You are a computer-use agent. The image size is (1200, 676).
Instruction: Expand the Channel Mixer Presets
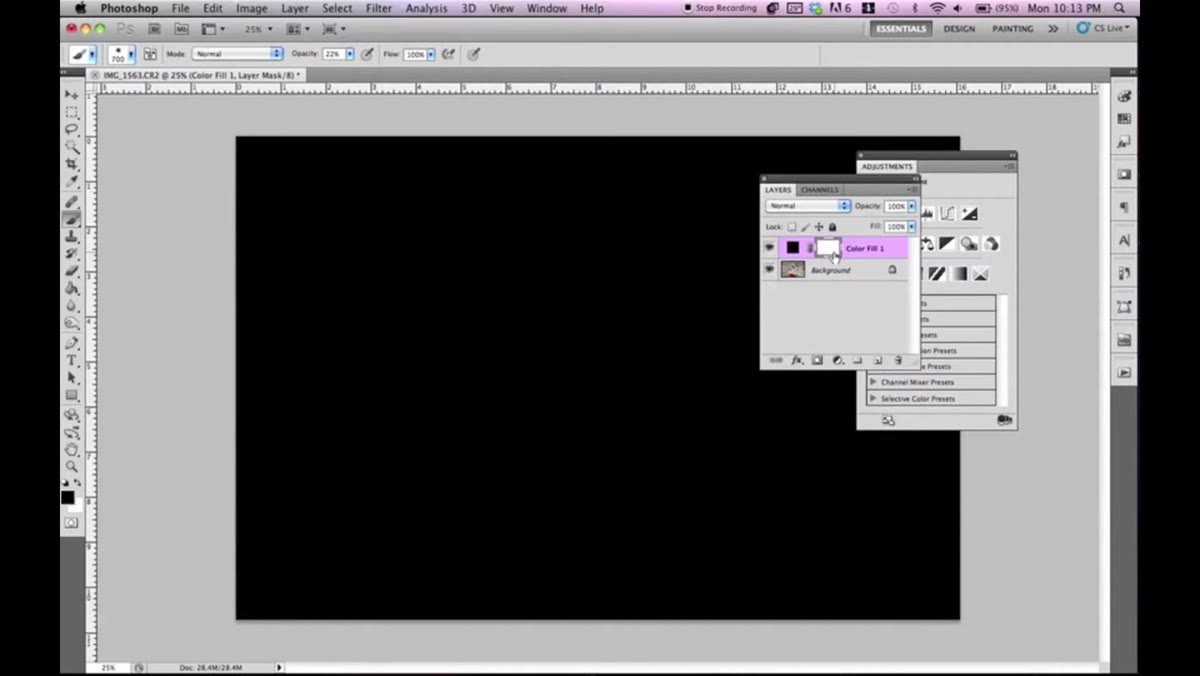pyautogui.click(x=873, y=382)
